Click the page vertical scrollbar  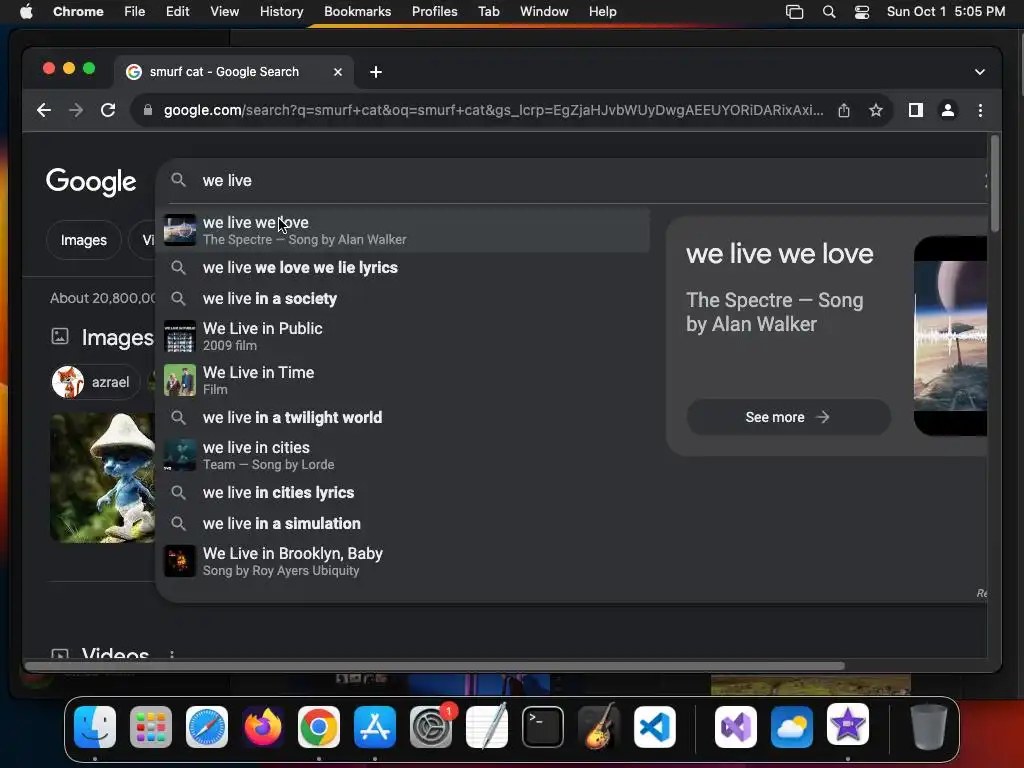pos(995,183)
